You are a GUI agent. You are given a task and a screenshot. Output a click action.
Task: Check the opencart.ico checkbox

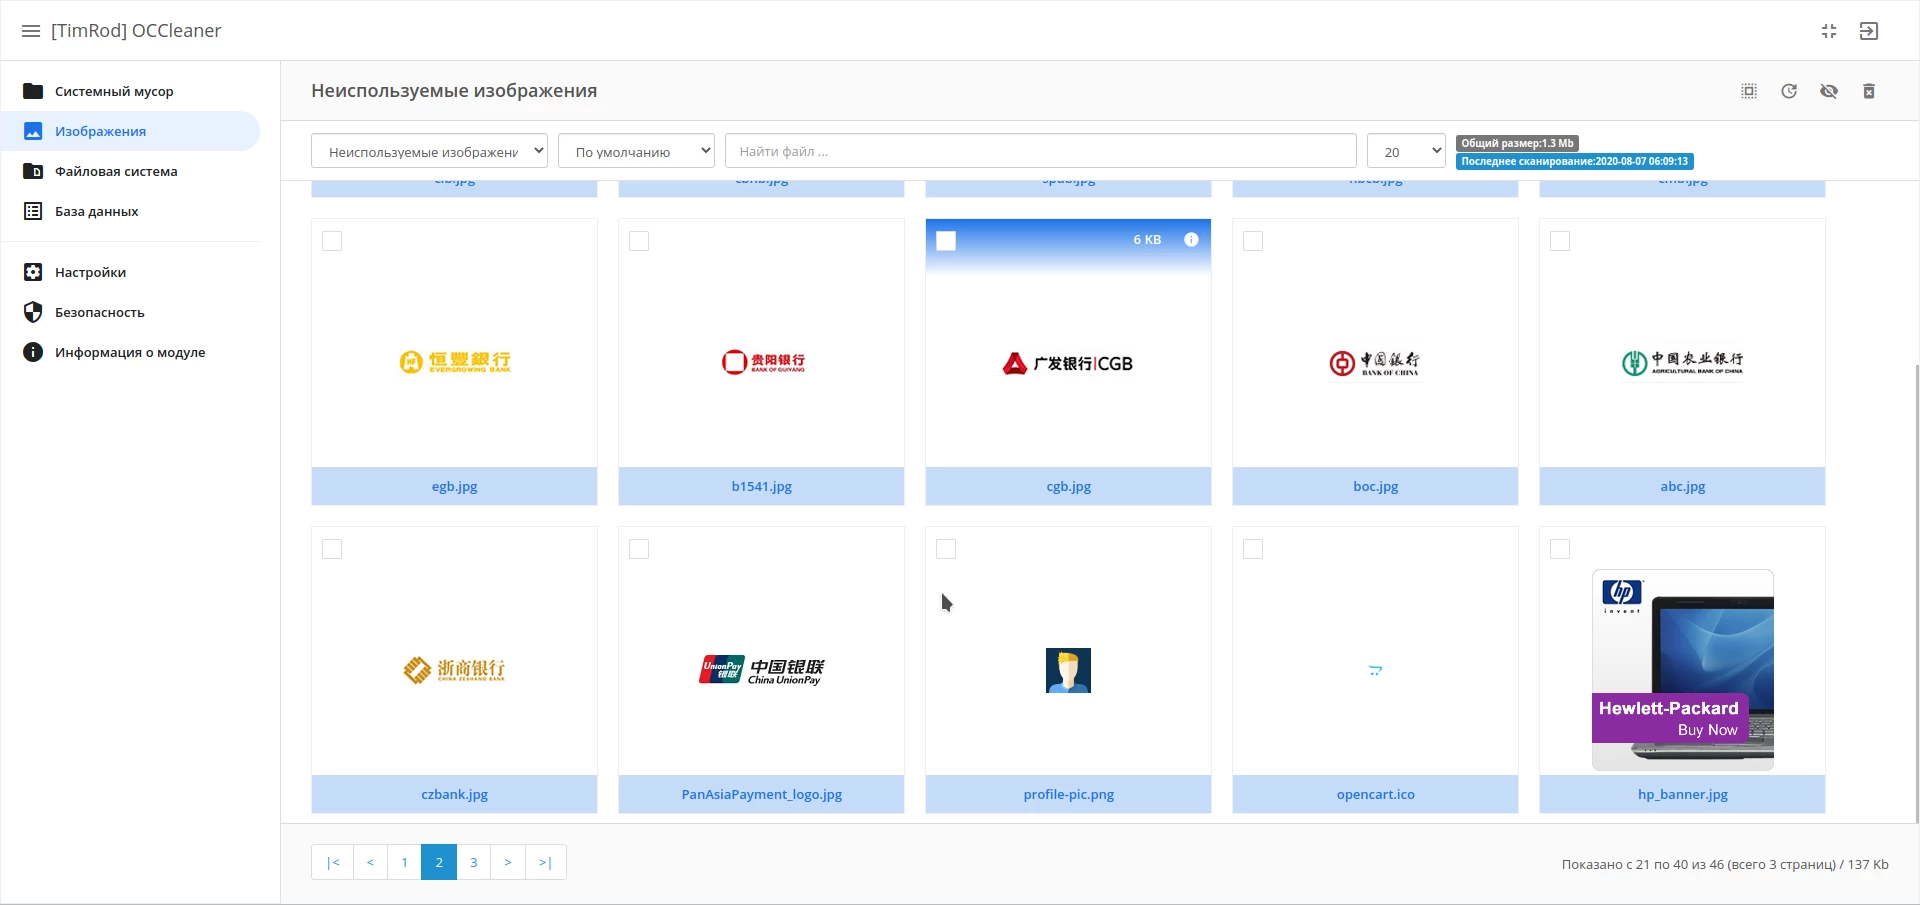point(1253,549)
